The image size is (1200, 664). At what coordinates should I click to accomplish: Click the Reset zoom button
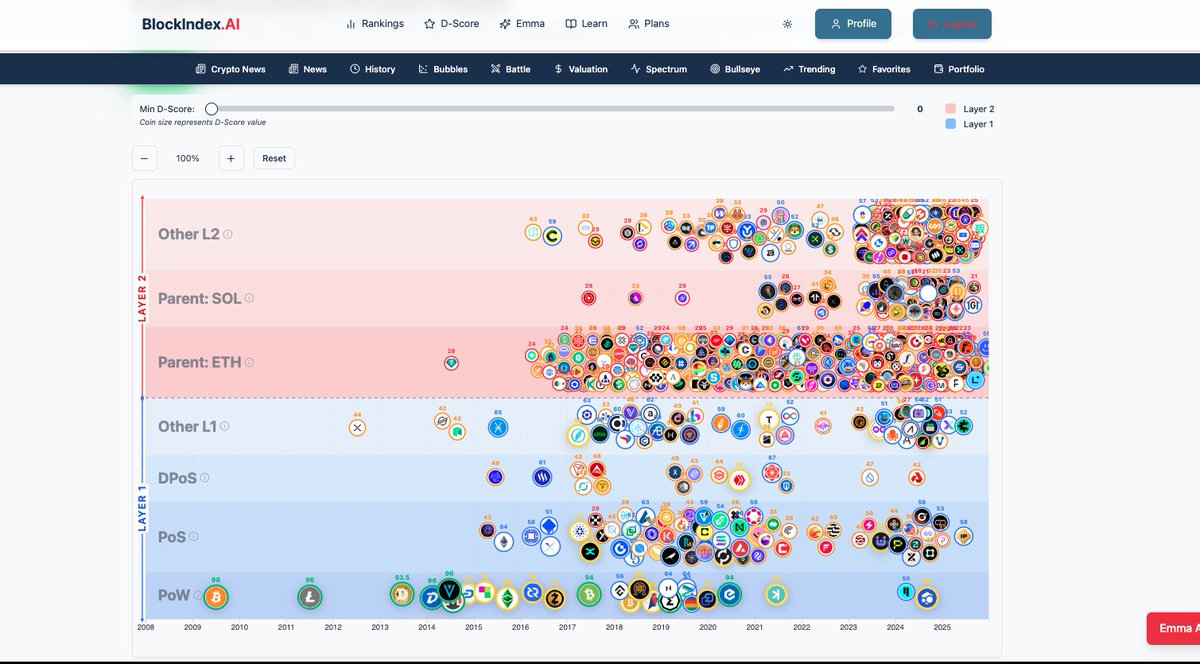274,158
